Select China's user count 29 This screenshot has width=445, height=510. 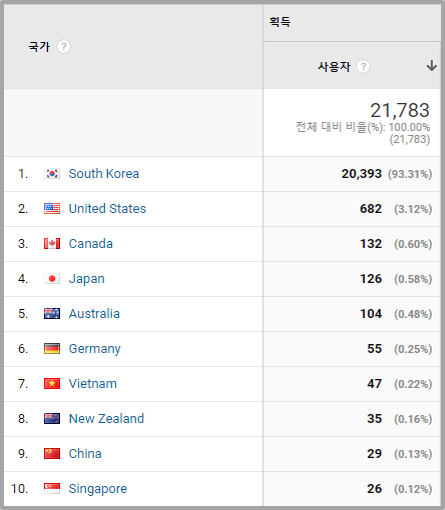[374, 454]
